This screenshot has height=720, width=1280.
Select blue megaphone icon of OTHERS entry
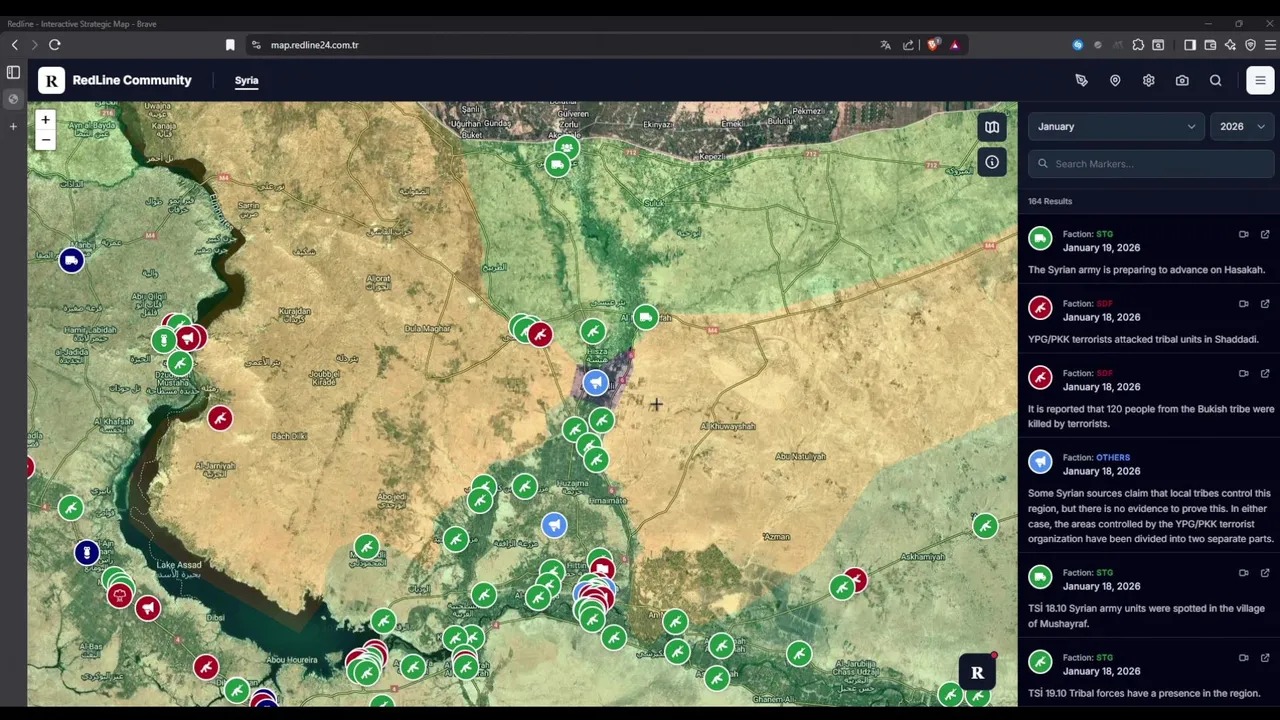coord(1040,462)
